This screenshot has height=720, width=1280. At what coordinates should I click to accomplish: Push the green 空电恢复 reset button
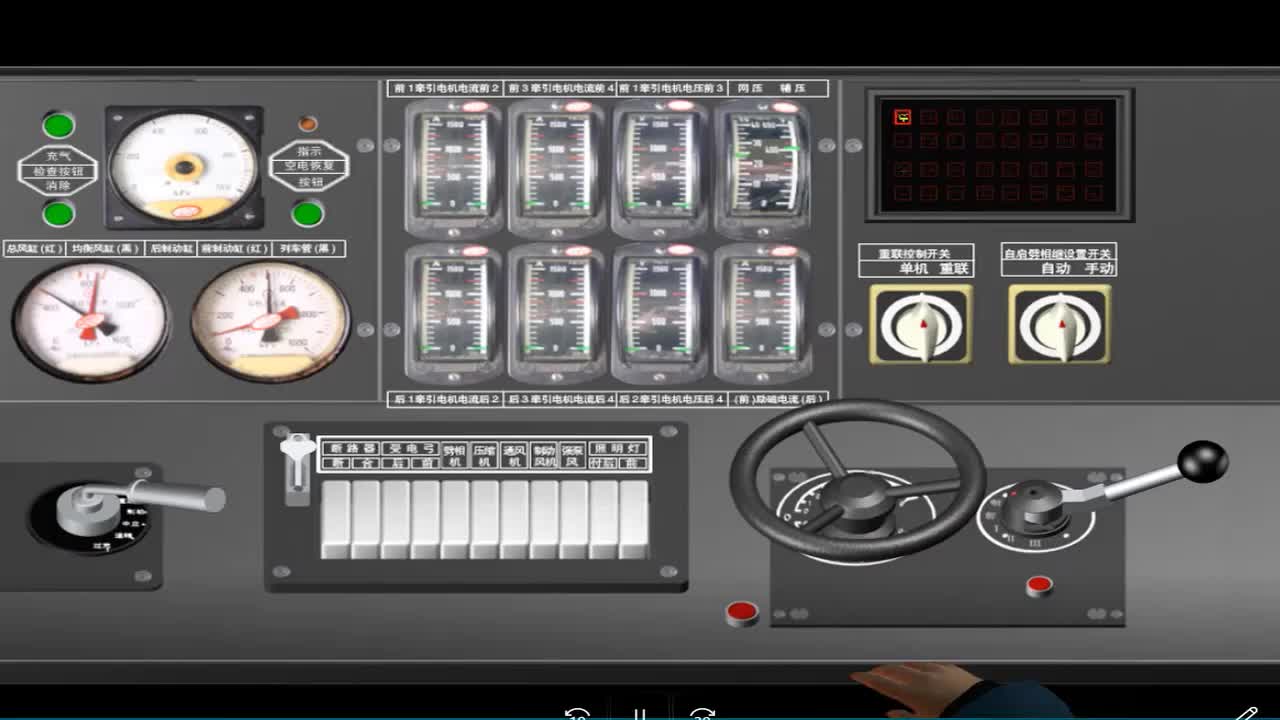point(307,213)
